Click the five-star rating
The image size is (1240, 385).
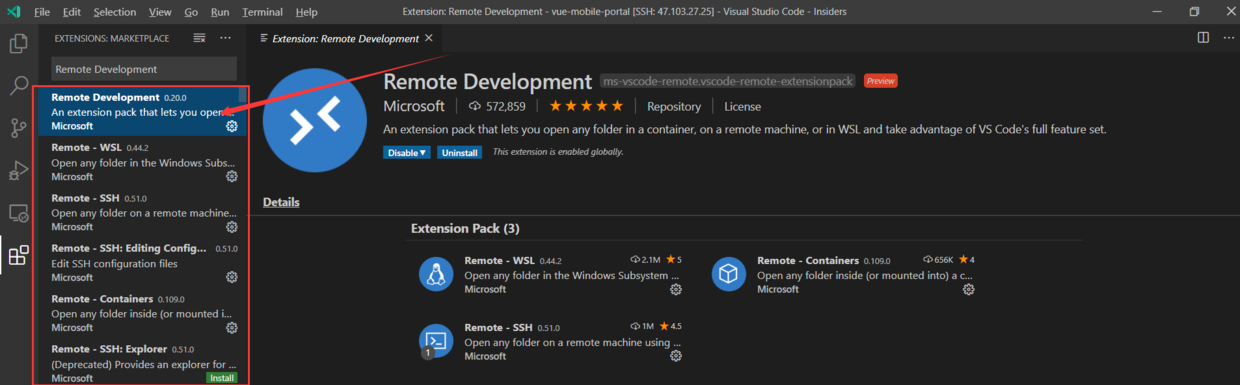pyautogui.click(x=587, y=106)
